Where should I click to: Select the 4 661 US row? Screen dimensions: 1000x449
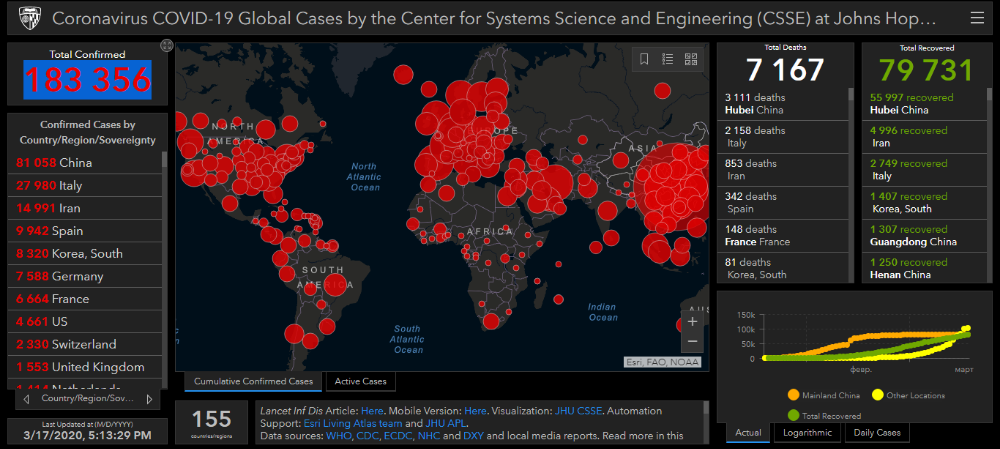point(85,321)
